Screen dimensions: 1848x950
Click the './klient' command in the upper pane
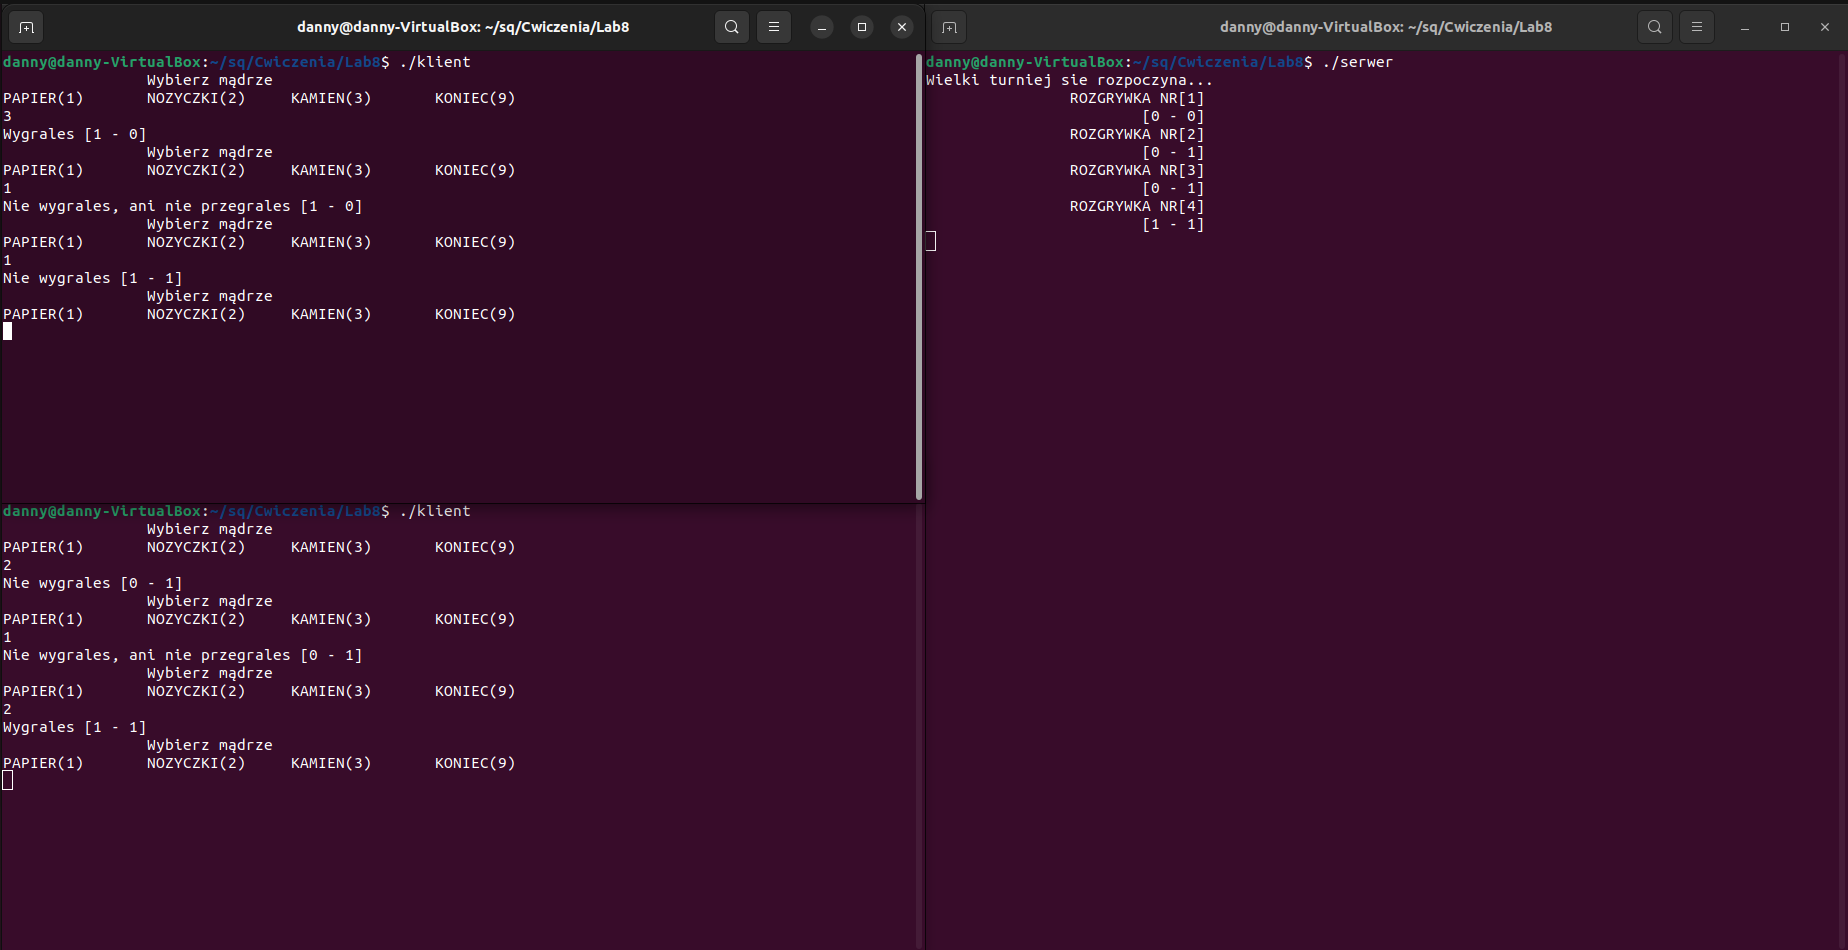[x=435, y=62]
